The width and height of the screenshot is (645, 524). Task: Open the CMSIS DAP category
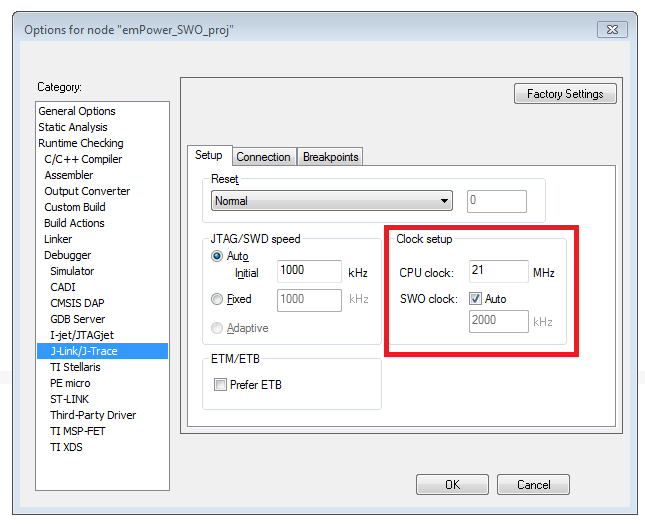click(77, 303)
